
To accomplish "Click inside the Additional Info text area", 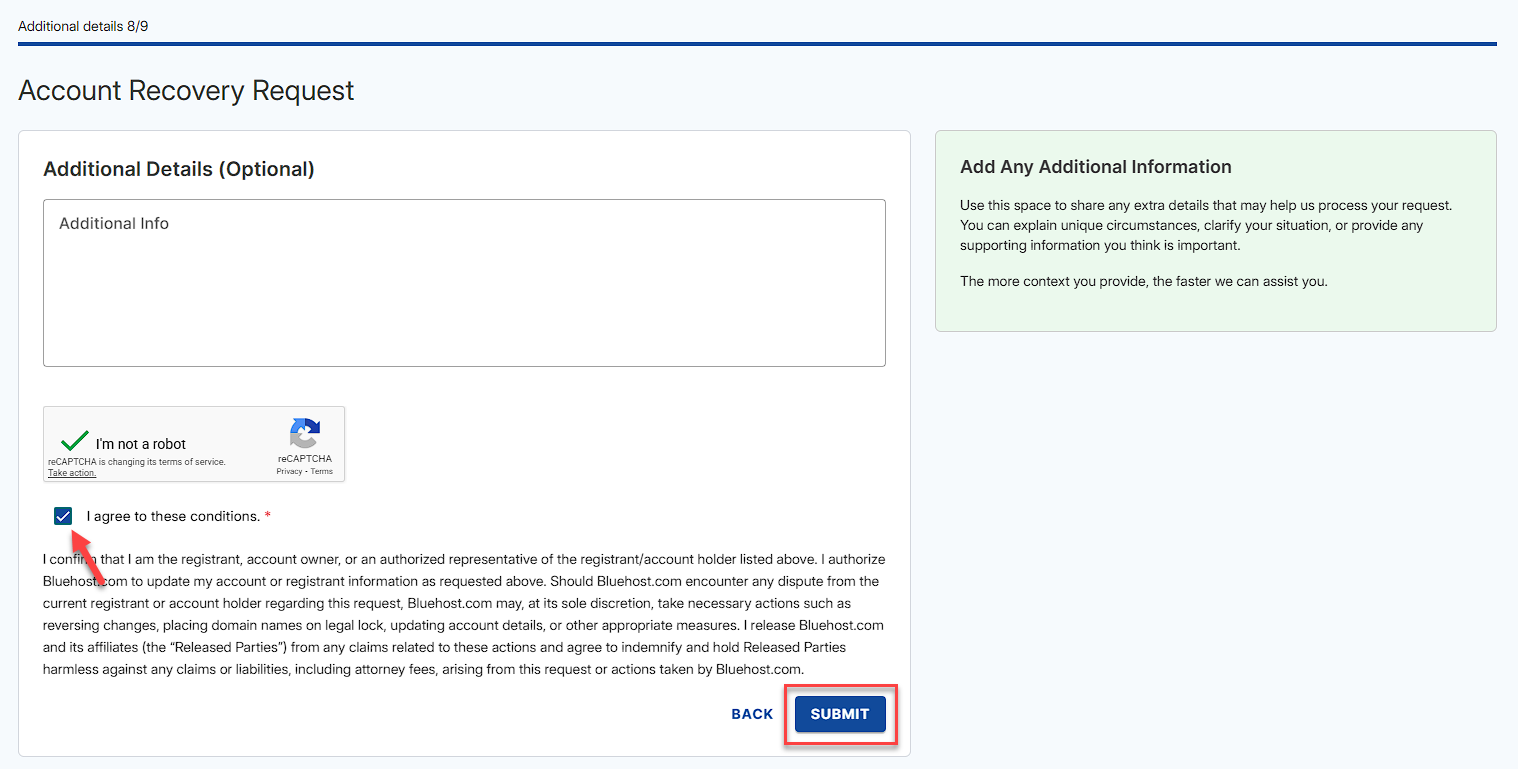I will (464, 282).
